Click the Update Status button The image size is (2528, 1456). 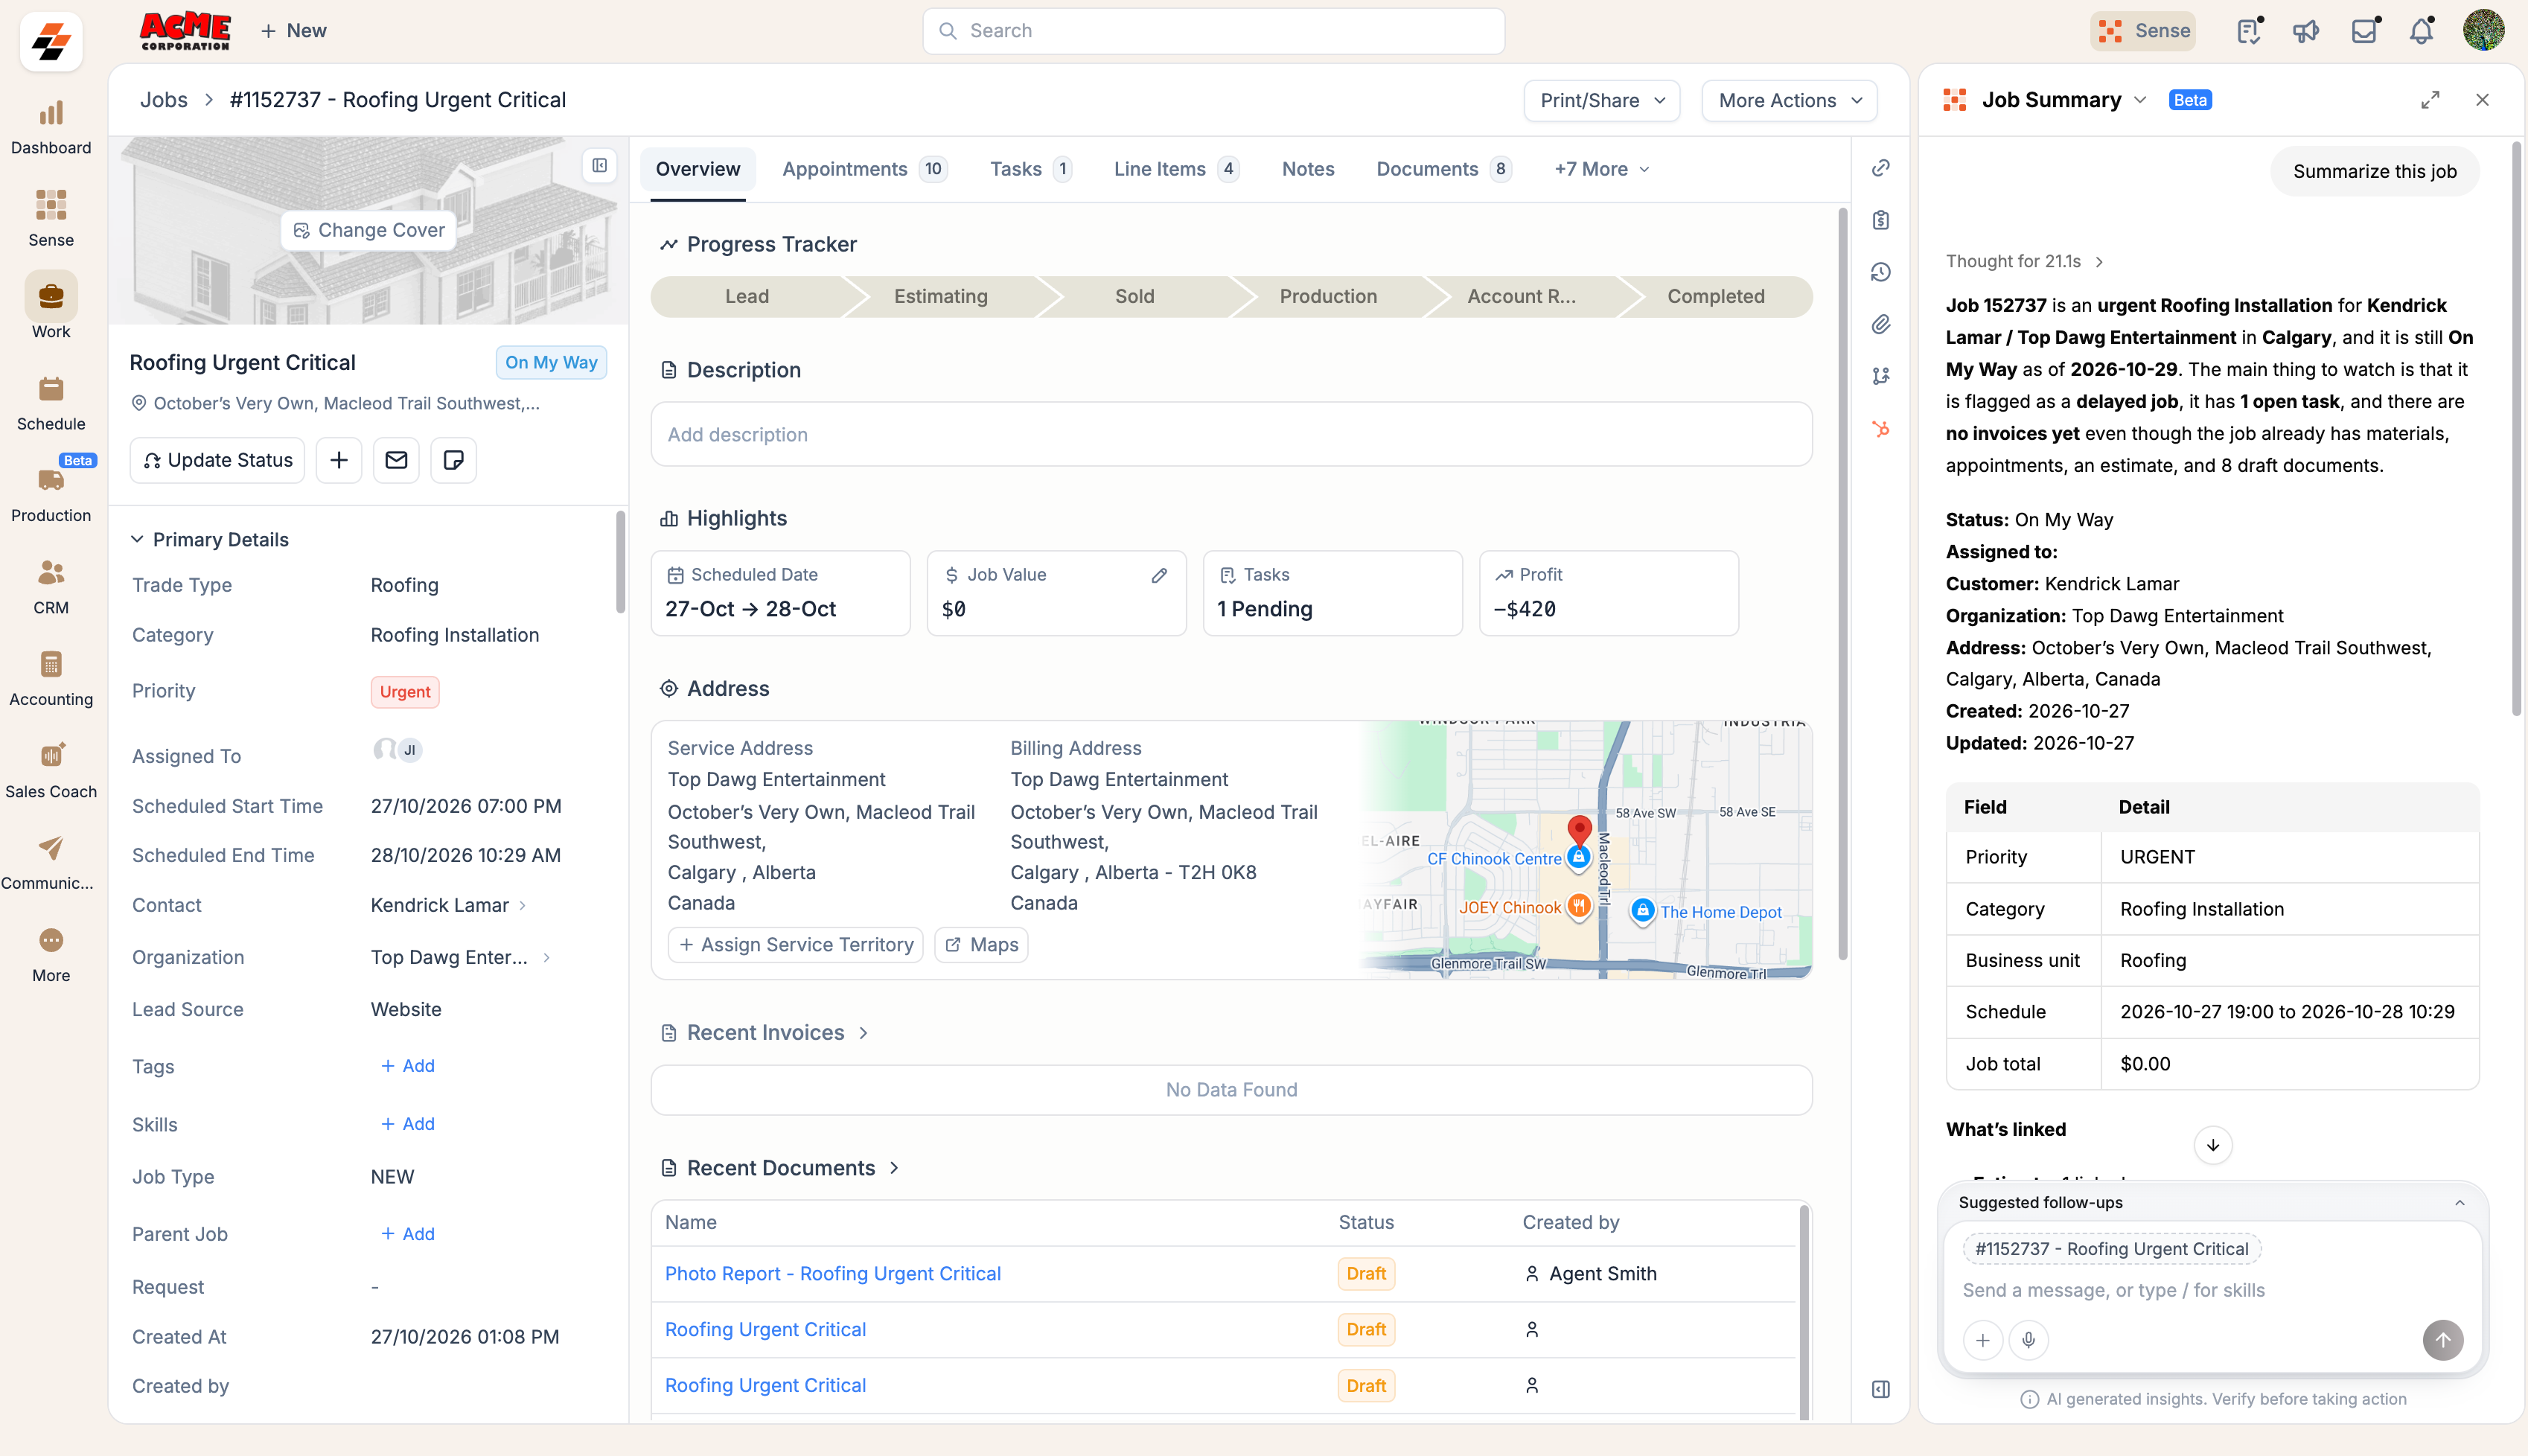tap(217, 460)
